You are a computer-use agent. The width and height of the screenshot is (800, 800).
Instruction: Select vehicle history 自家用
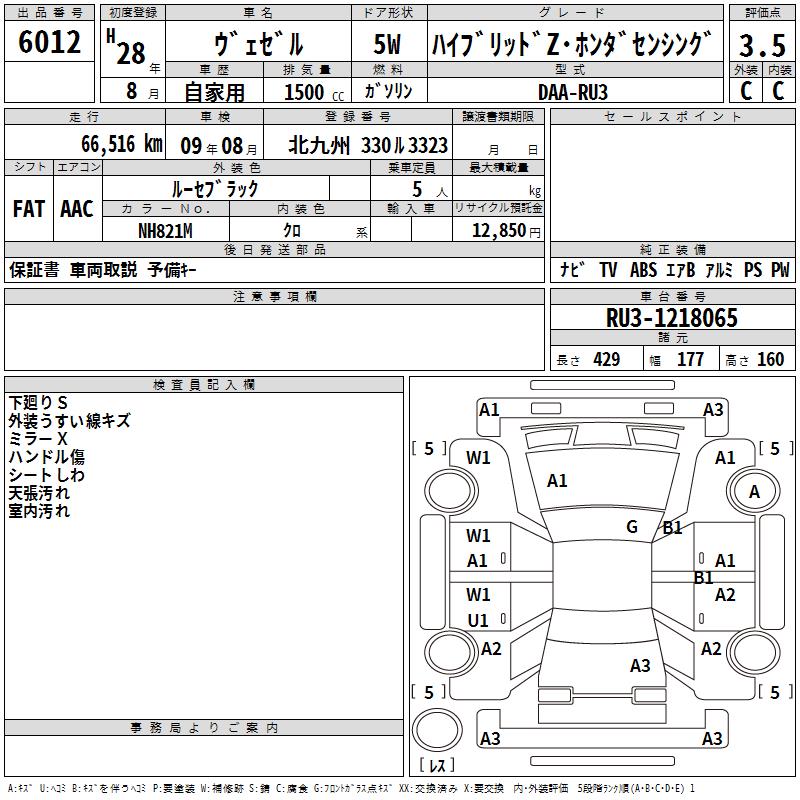(x=214, y=92)
